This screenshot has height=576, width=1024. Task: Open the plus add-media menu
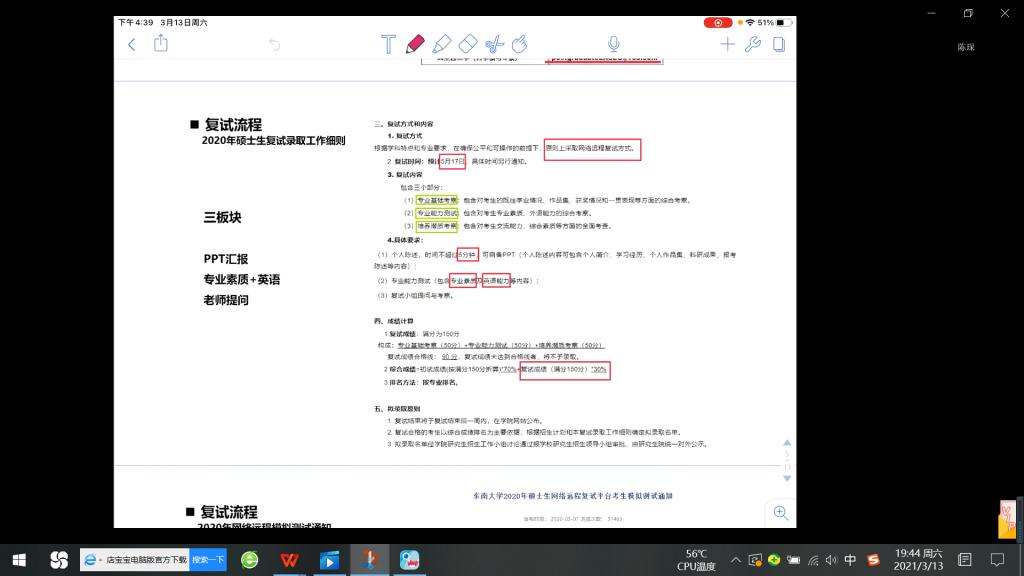tap(727, 44)
